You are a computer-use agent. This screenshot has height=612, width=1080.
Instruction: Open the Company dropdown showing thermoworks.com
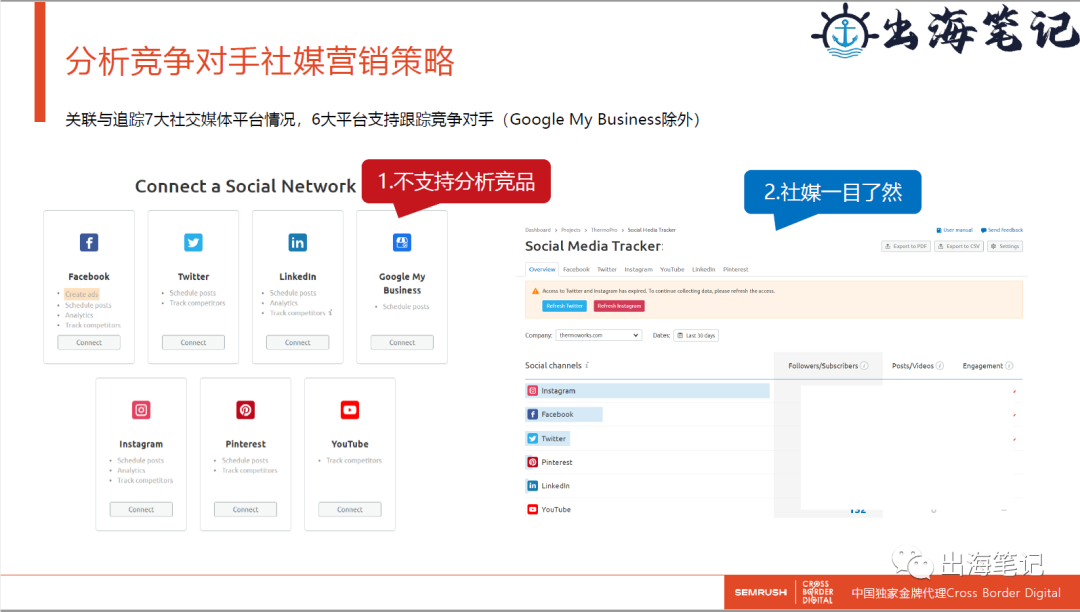click(x=599, y=335)
